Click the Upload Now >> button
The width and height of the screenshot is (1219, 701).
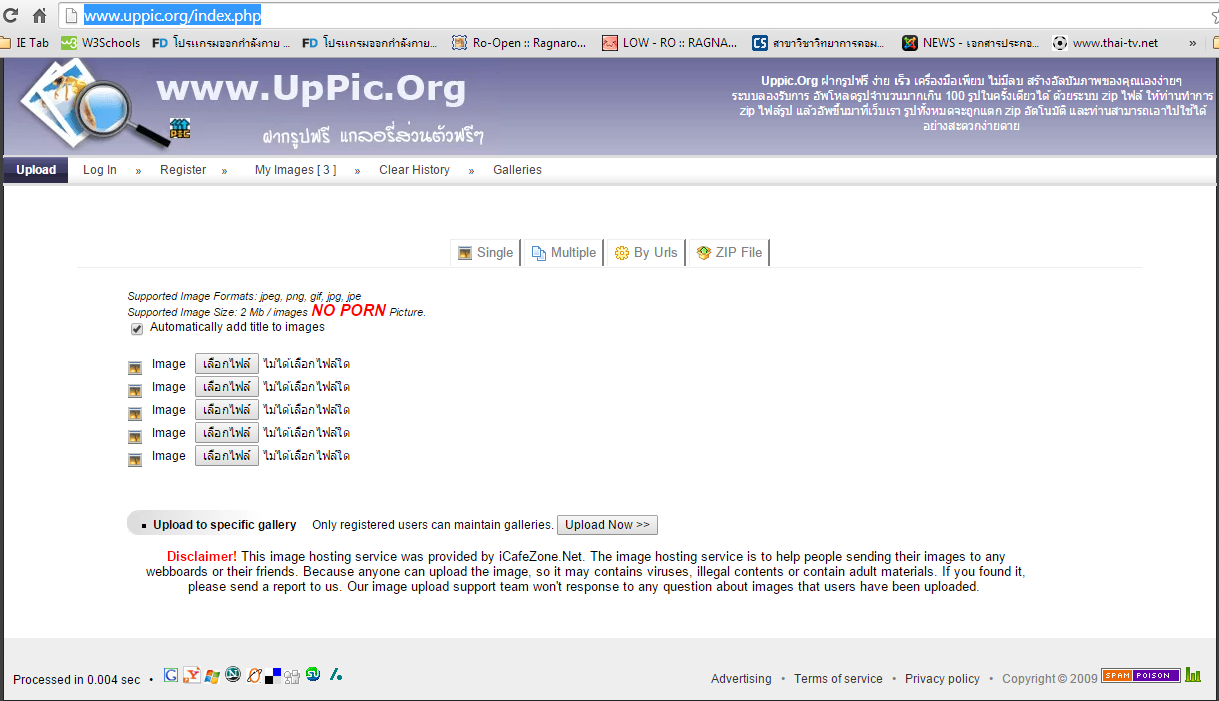pyautogui.click(x=607, y=525)
